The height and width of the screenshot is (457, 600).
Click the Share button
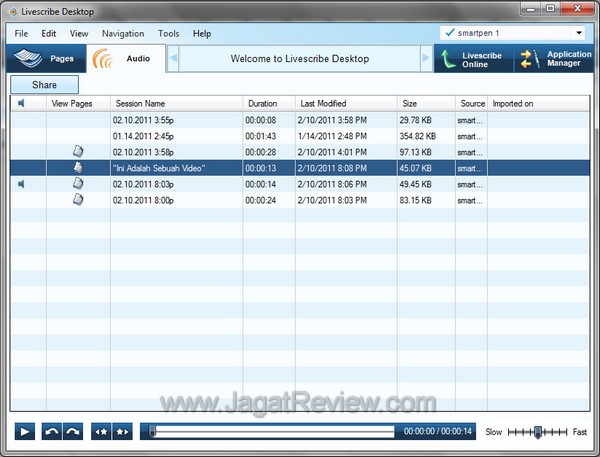44,85
